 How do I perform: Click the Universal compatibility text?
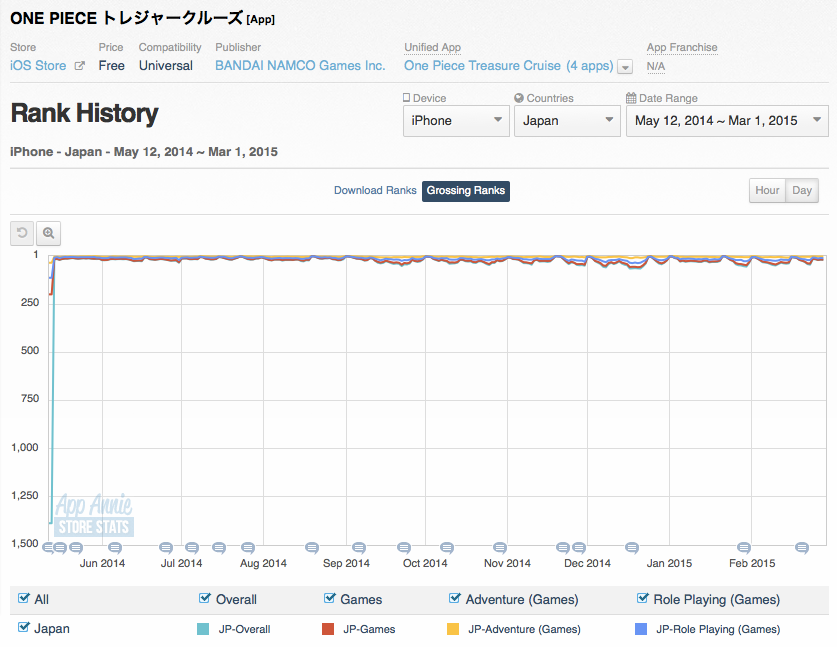[165, 66]
